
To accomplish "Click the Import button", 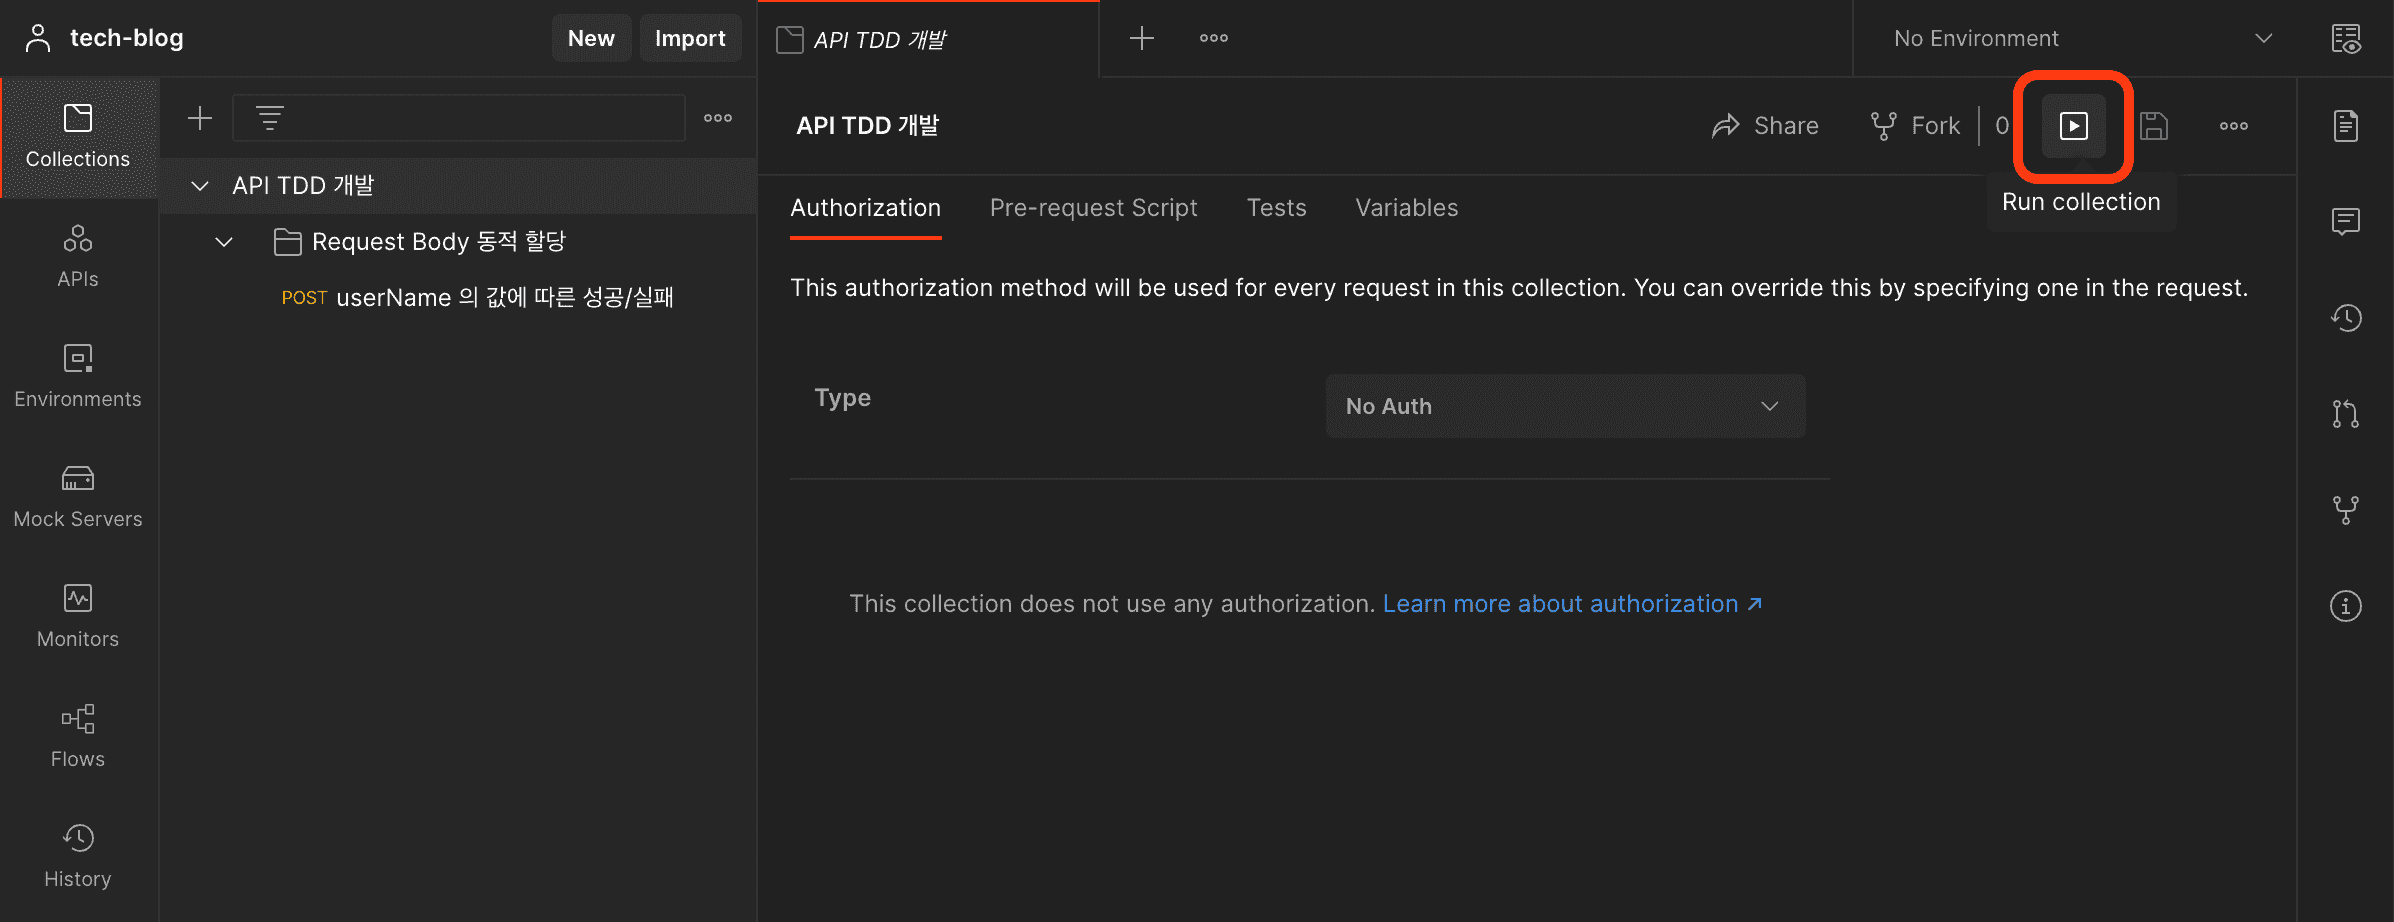I will (689, 39).
